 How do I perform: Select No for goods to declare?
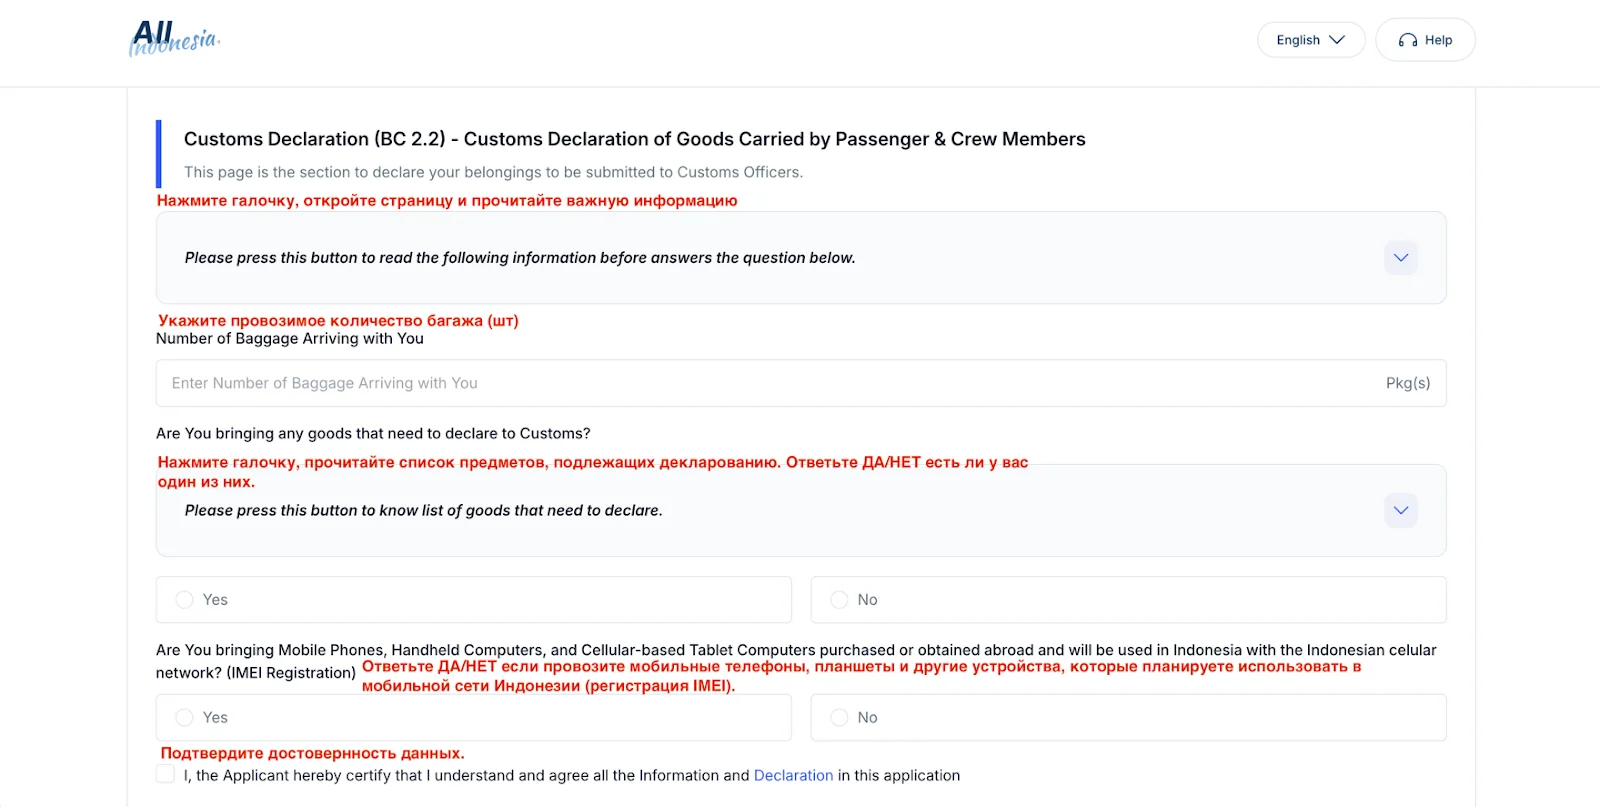pos(840,600)
